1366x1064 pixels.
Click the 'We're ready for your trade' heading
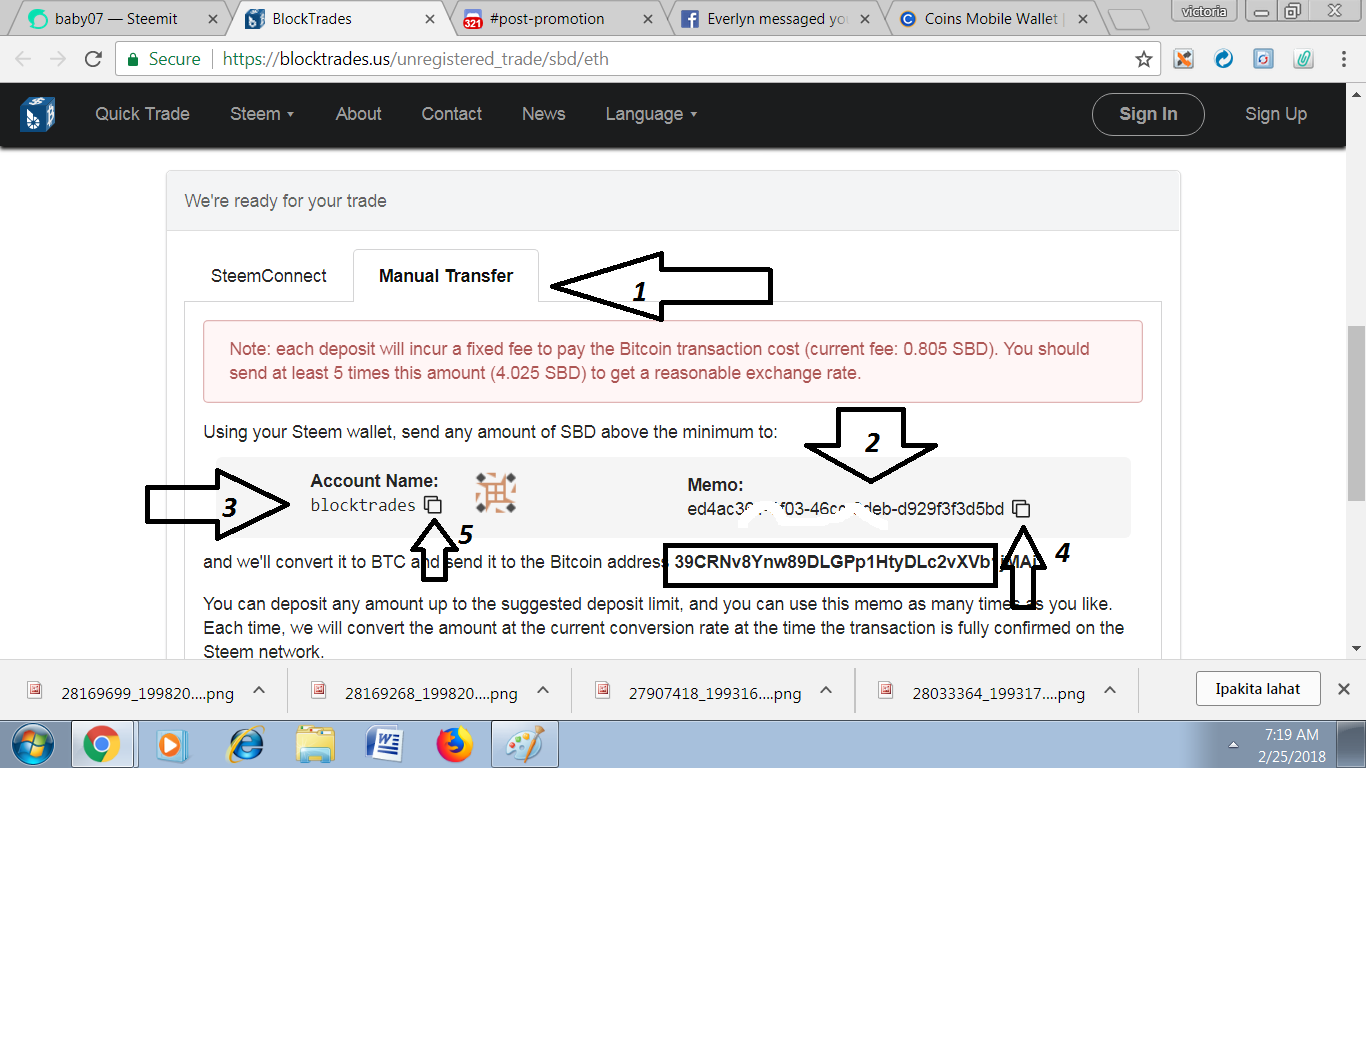pos(285,201)
